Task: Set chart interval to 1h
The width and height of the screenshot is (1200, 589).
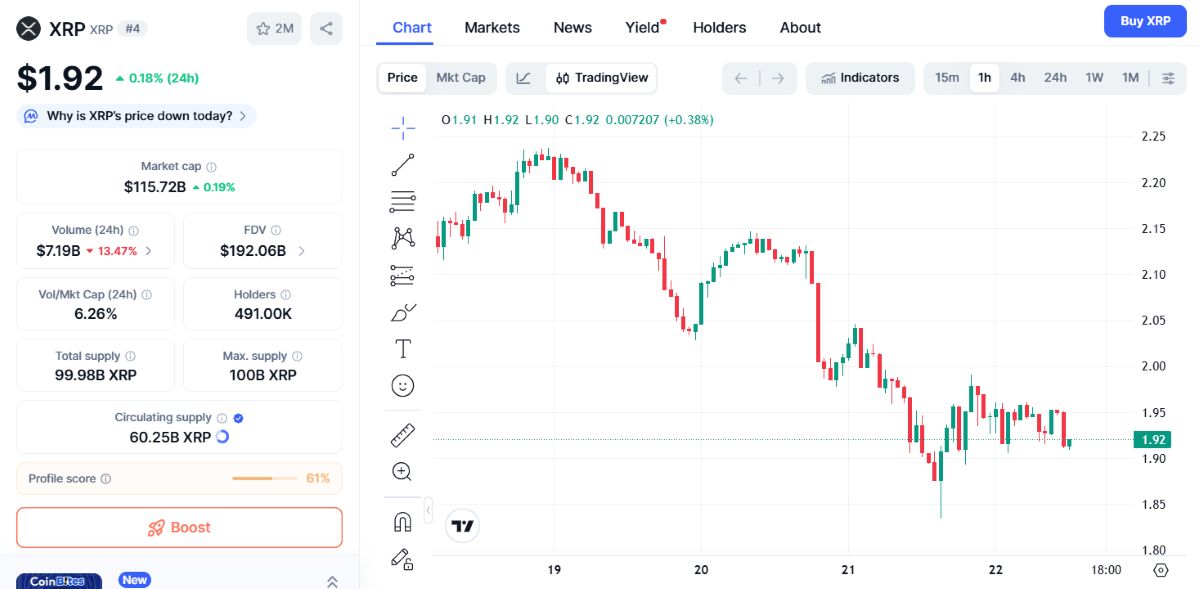Action: [985, 78]
